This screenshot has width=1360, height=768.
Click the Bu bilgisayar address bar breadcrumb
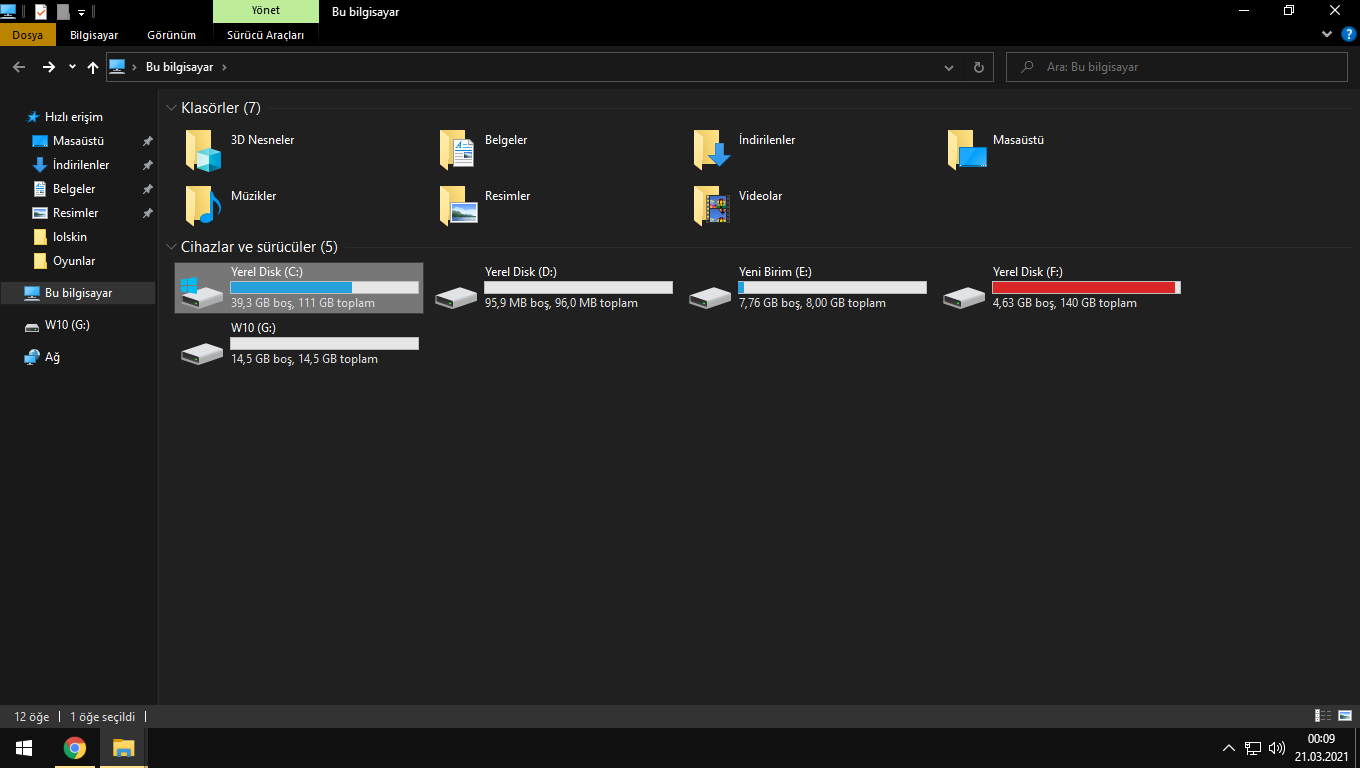pos(179,67)
